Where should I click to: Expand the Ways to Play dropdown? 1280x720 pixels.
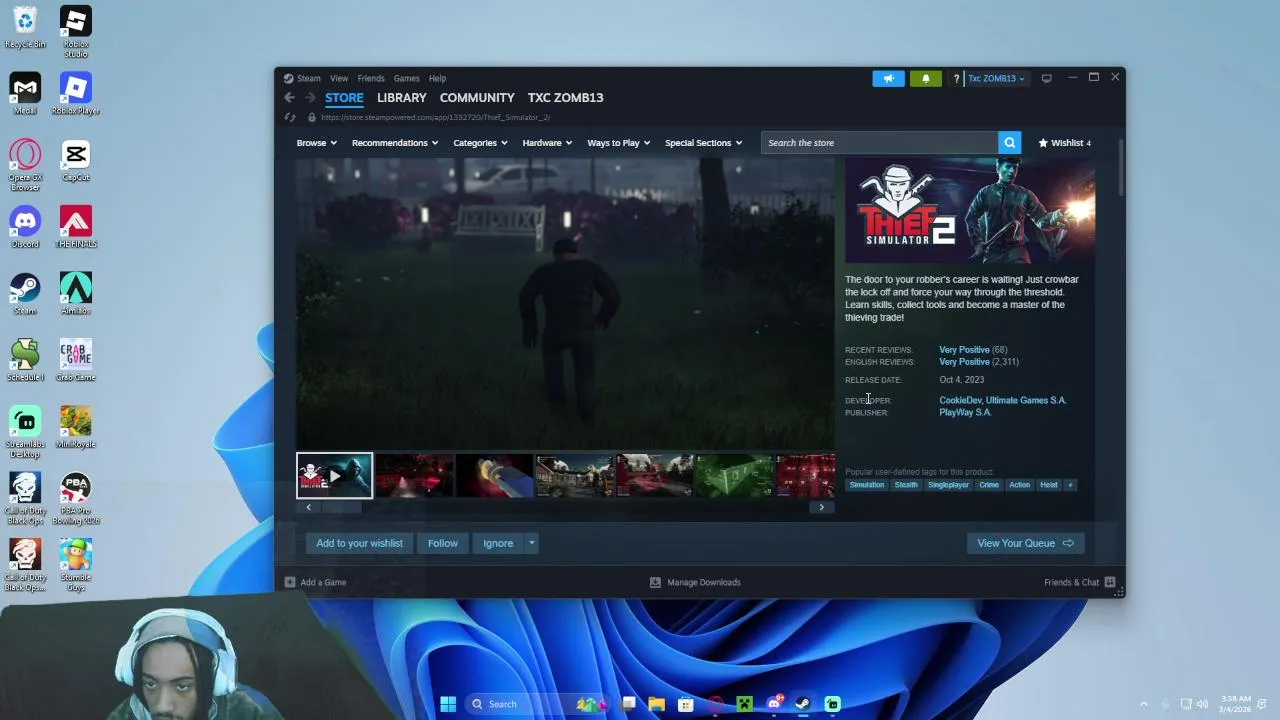click(x=619, y=143)
